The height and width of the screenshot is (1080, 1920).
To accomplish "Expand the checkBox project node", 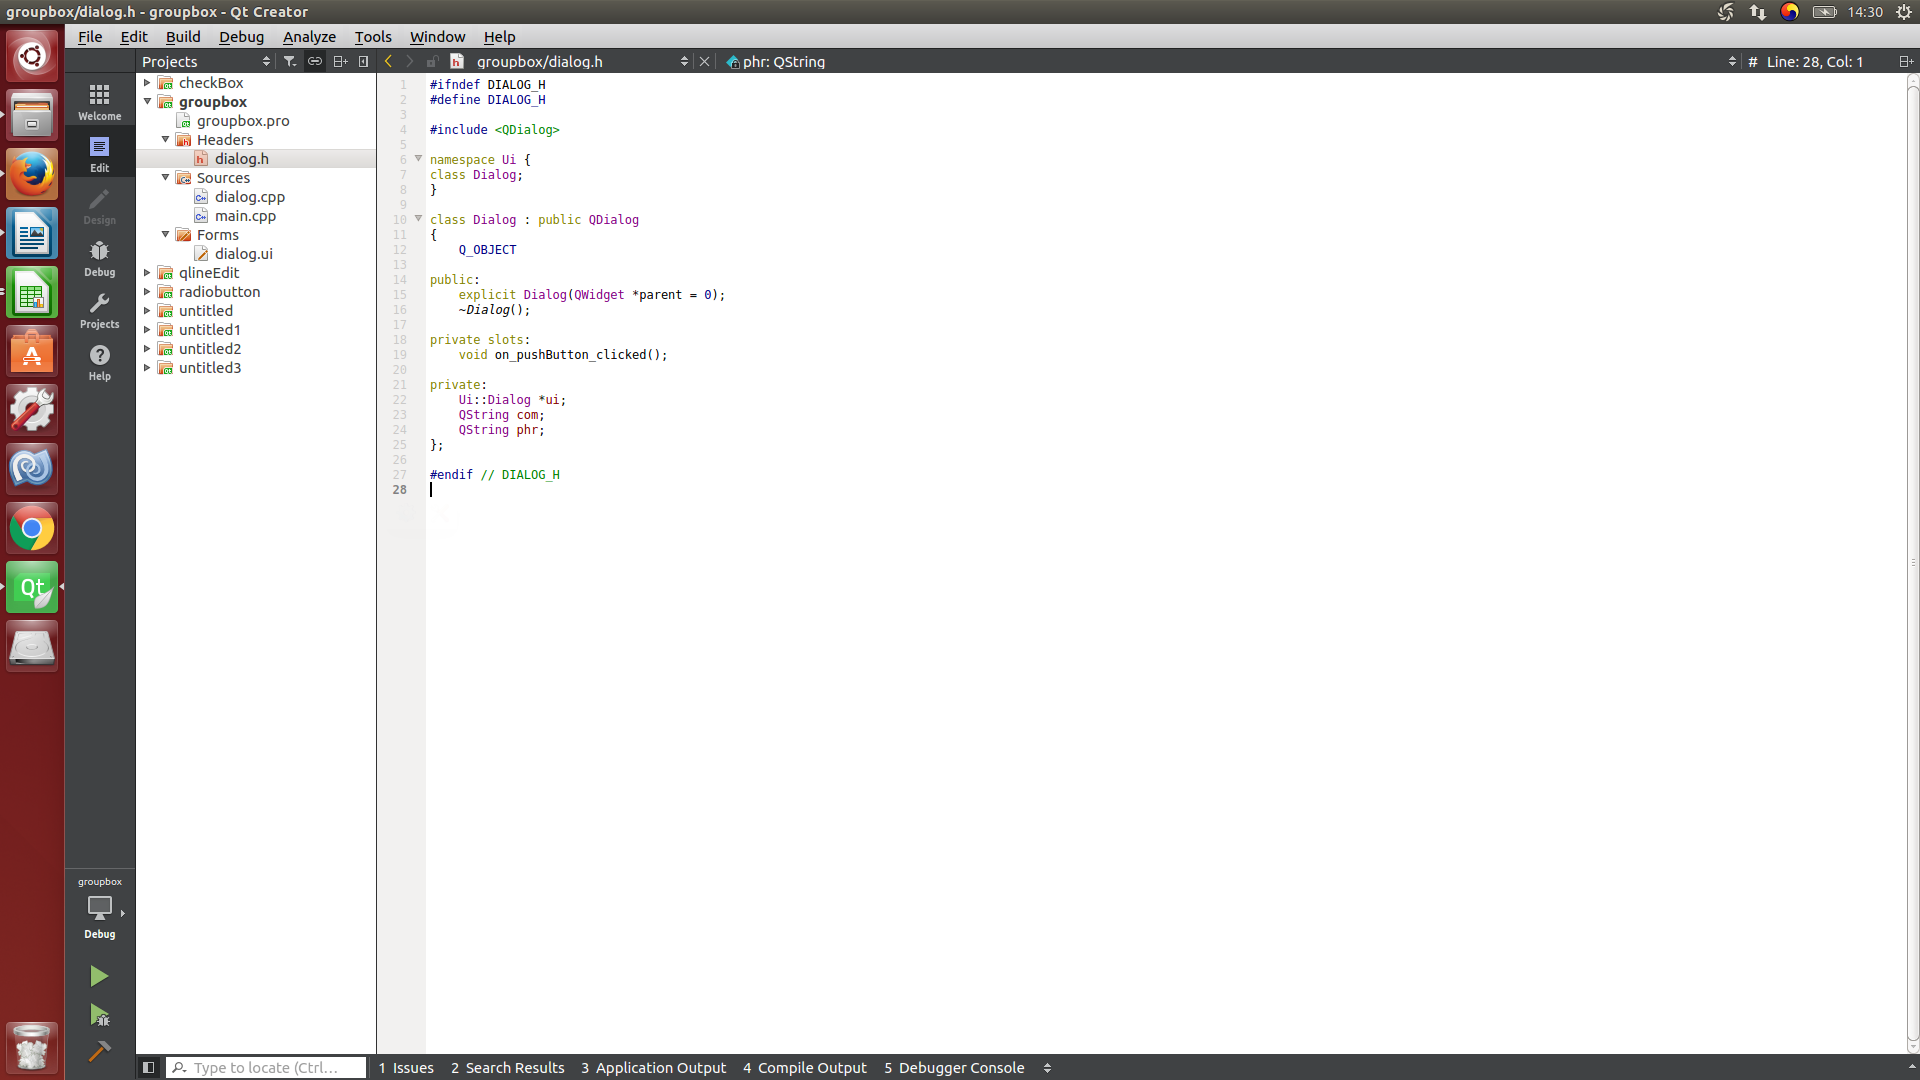I will [147, 83].
